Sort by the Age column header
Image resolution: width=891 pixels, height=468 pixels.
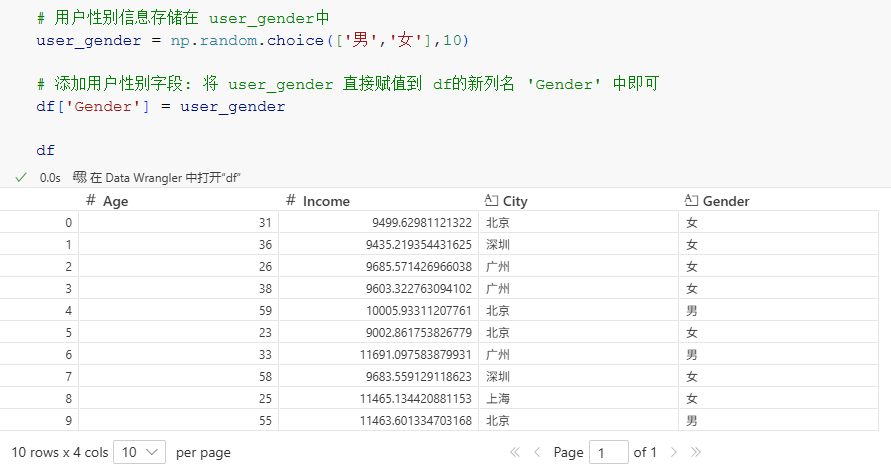click(x=115, y=201)
